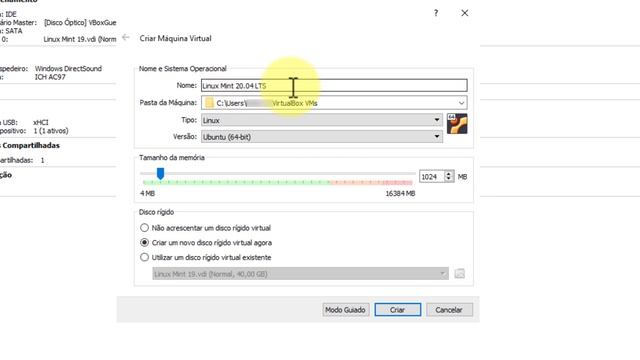640x360 pixels.
Task: Increase memory with the spinner up arrow
Action: click(x=449, y=173)
